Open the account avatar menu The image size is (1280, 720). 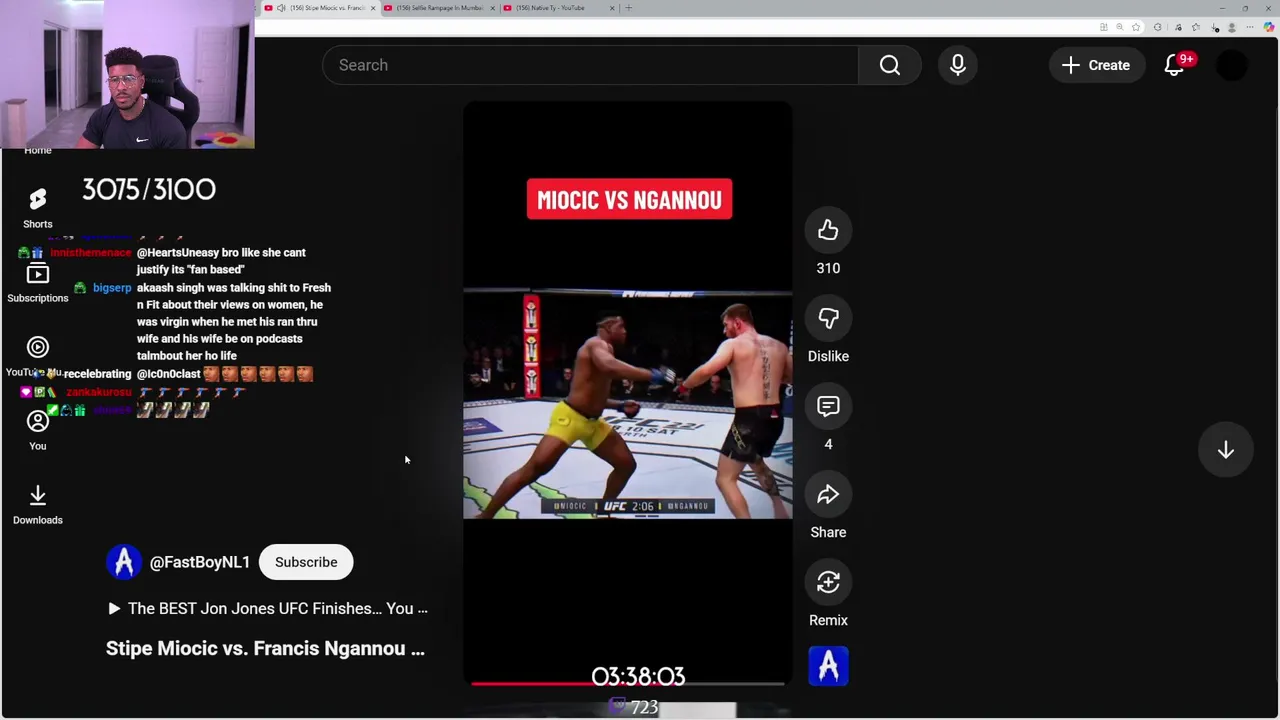(x=1232, y=65)
